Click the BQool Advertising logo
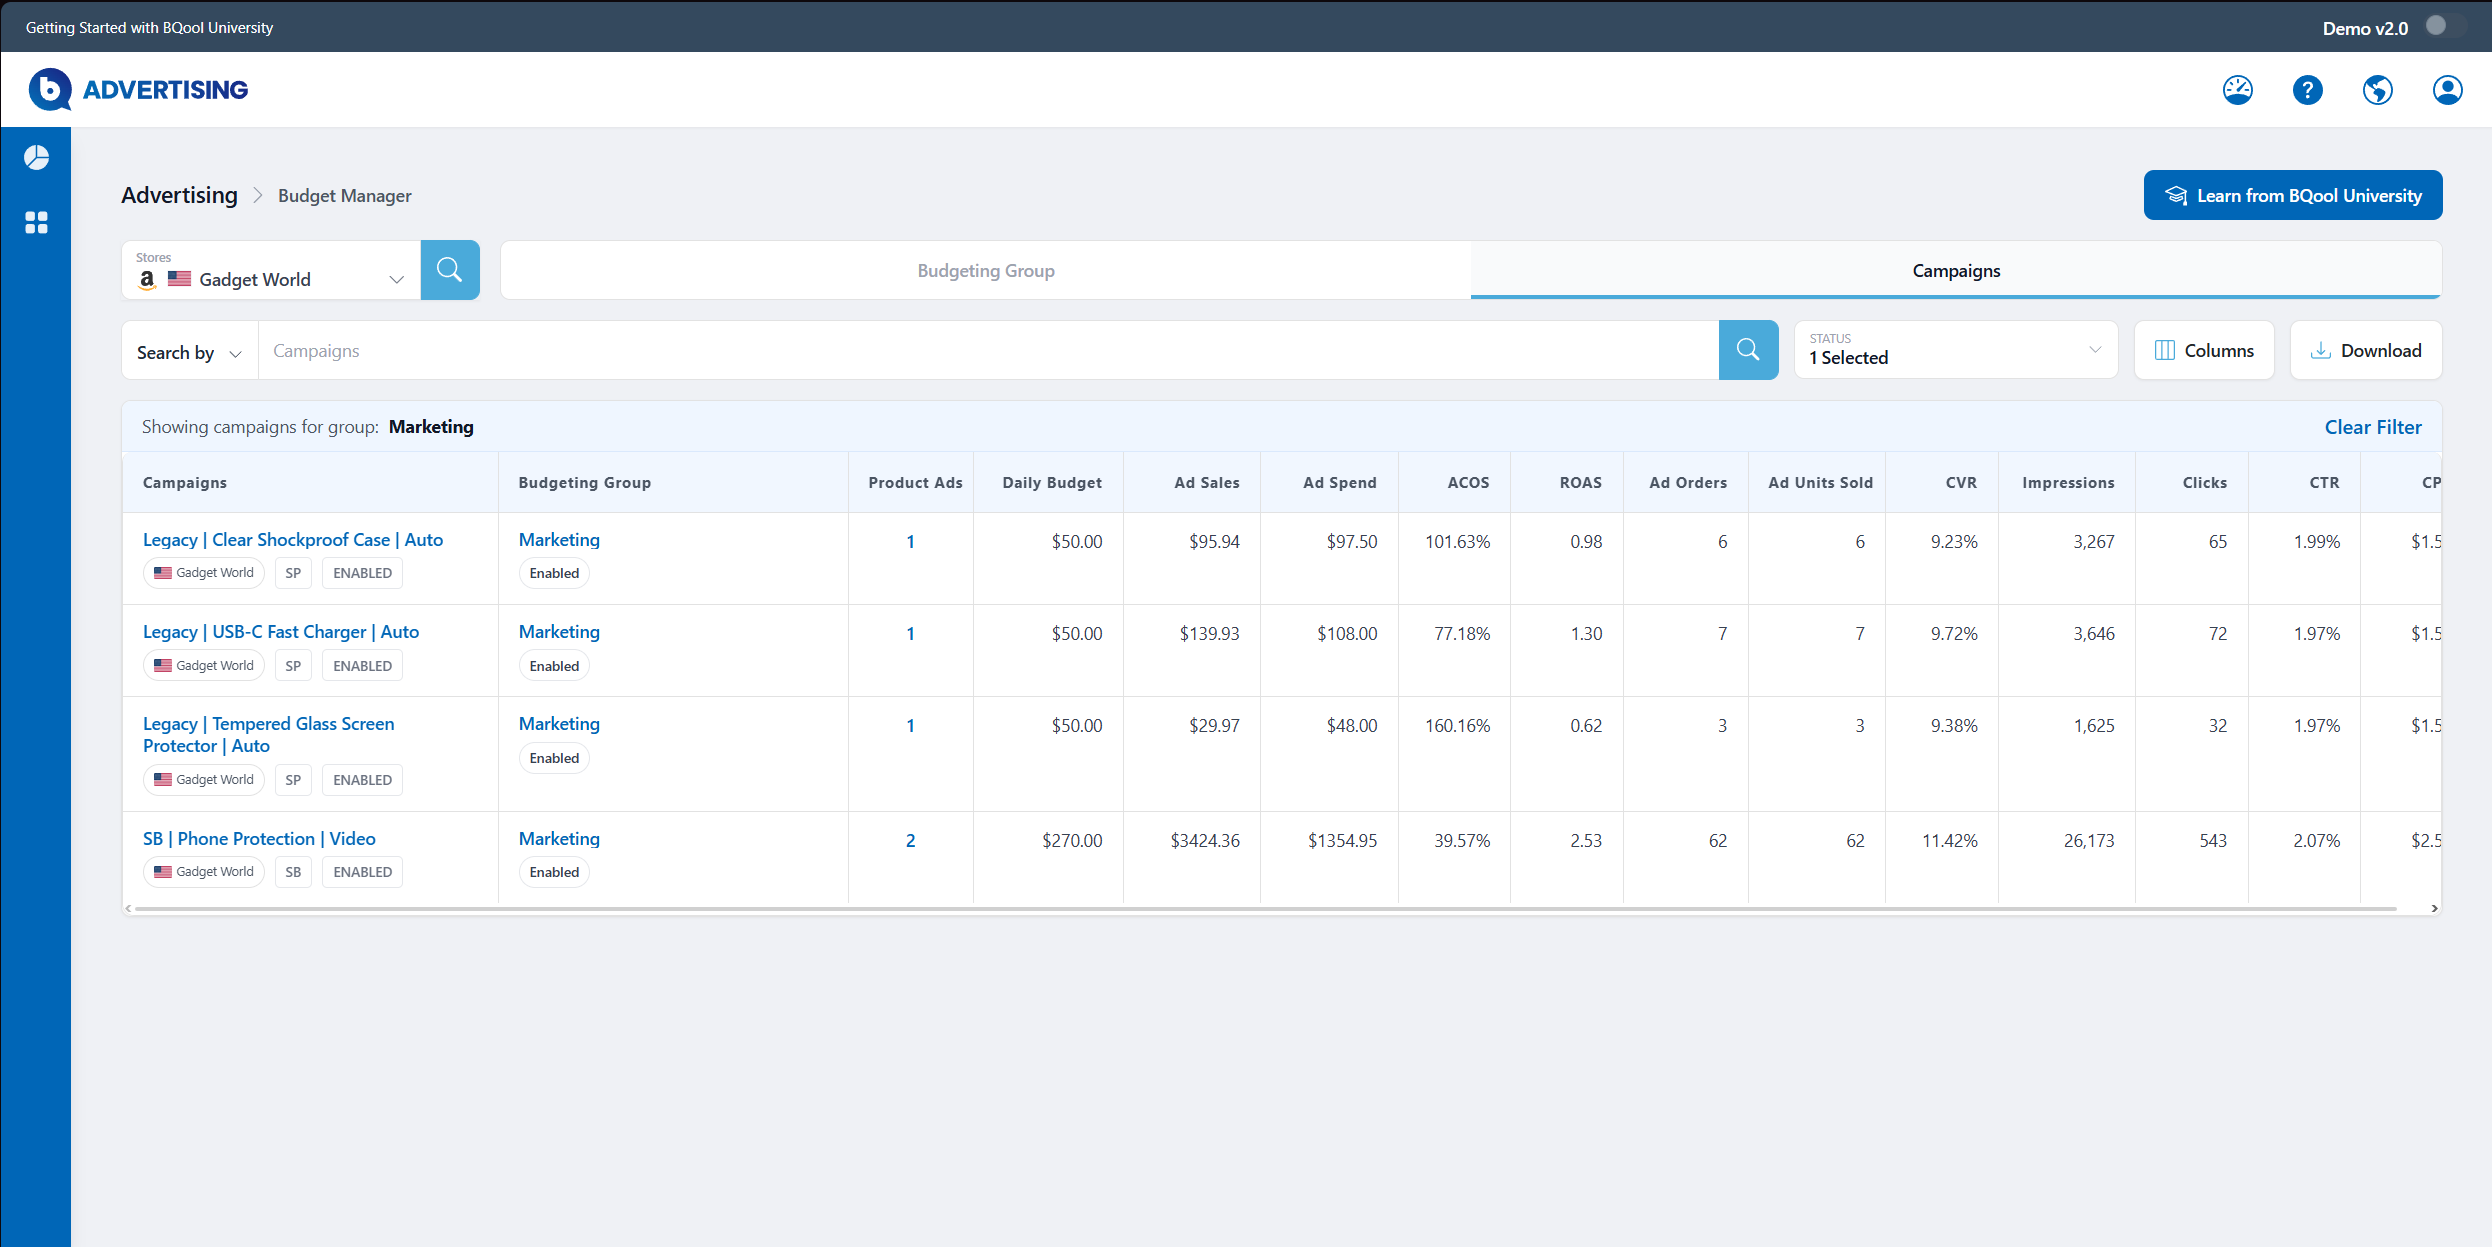The height and width of the screenshot is (1247, 2492). click(138, 90)
